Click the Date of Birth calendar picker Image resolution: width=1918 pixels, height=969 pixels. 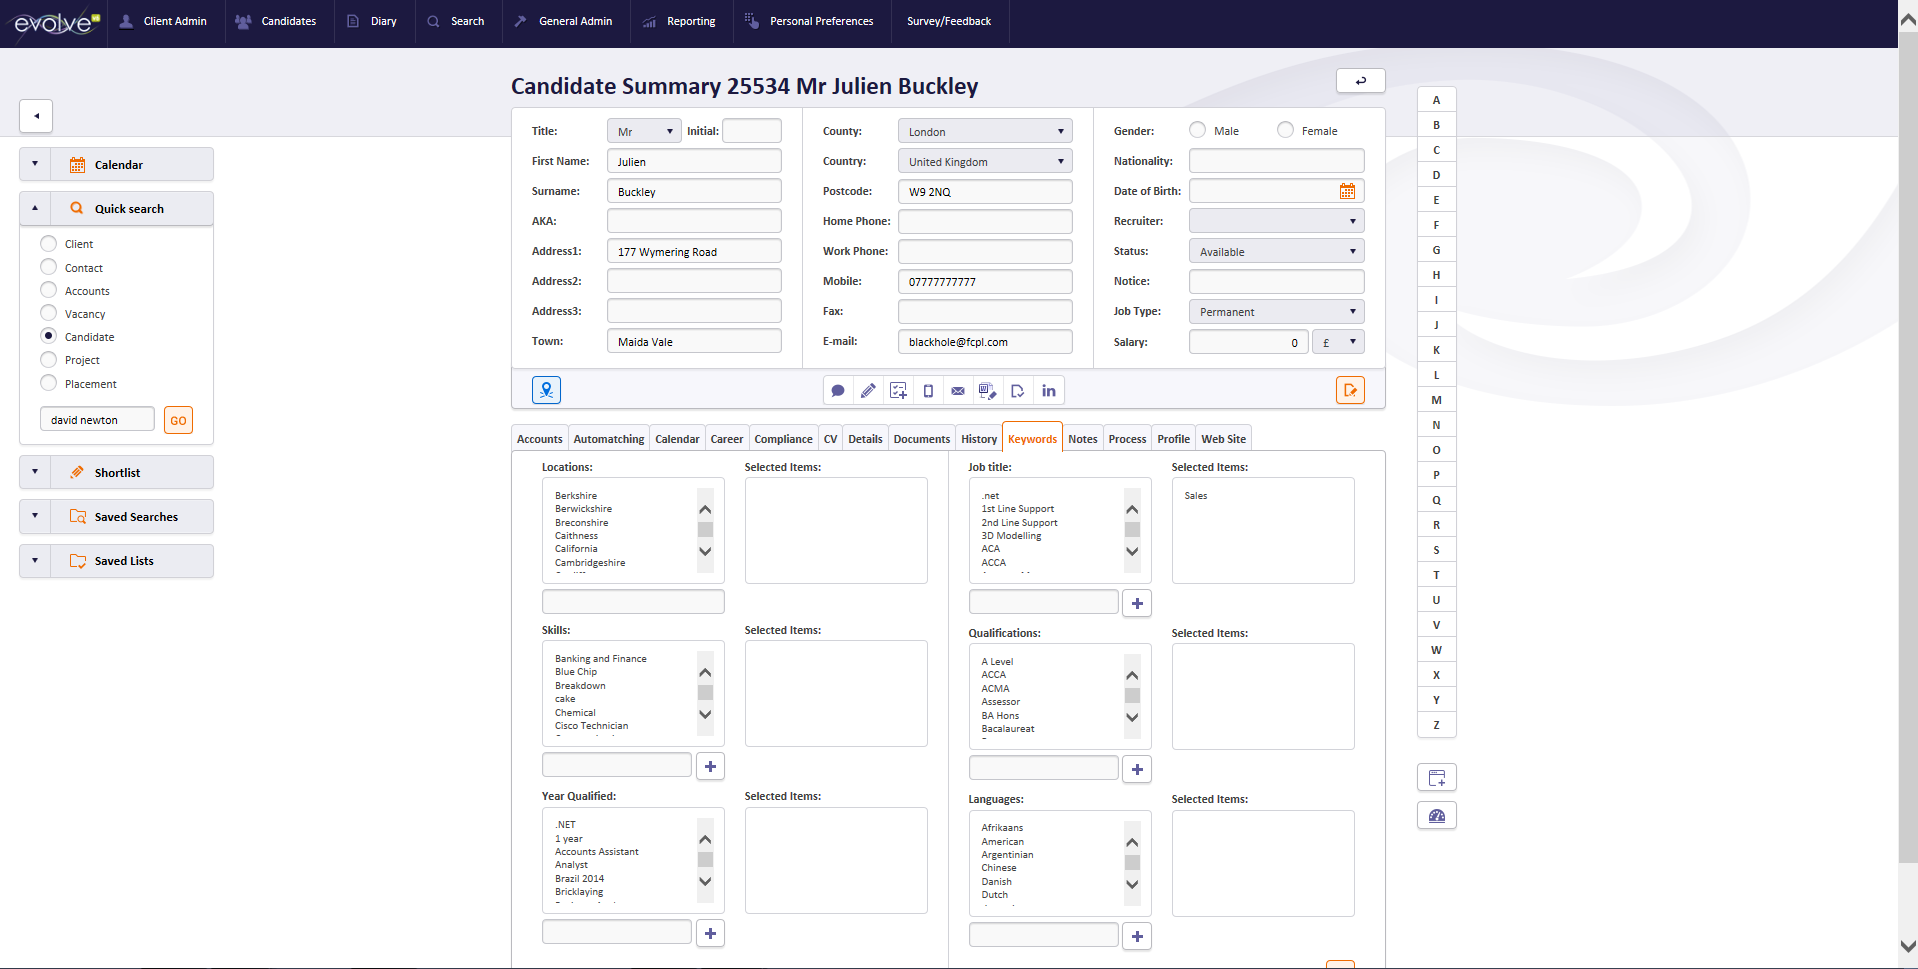click(1347, 190)
